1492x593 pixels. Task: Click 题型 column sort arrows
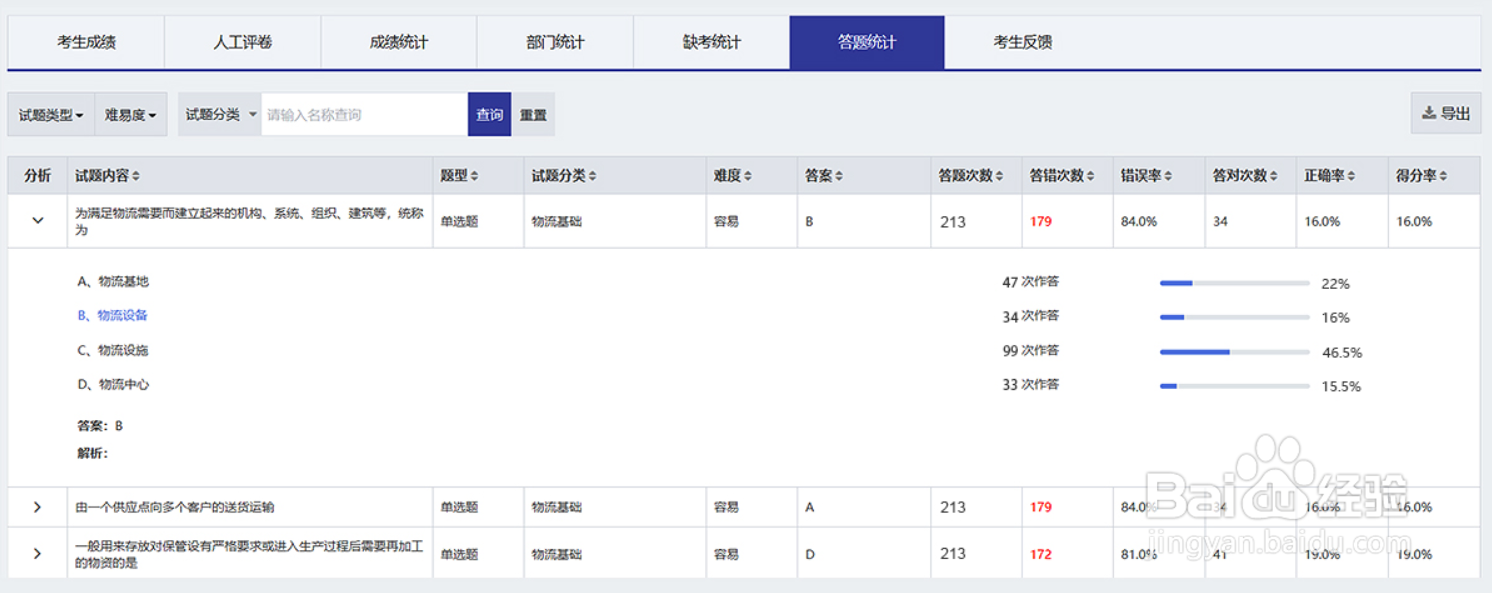point(474,176)
